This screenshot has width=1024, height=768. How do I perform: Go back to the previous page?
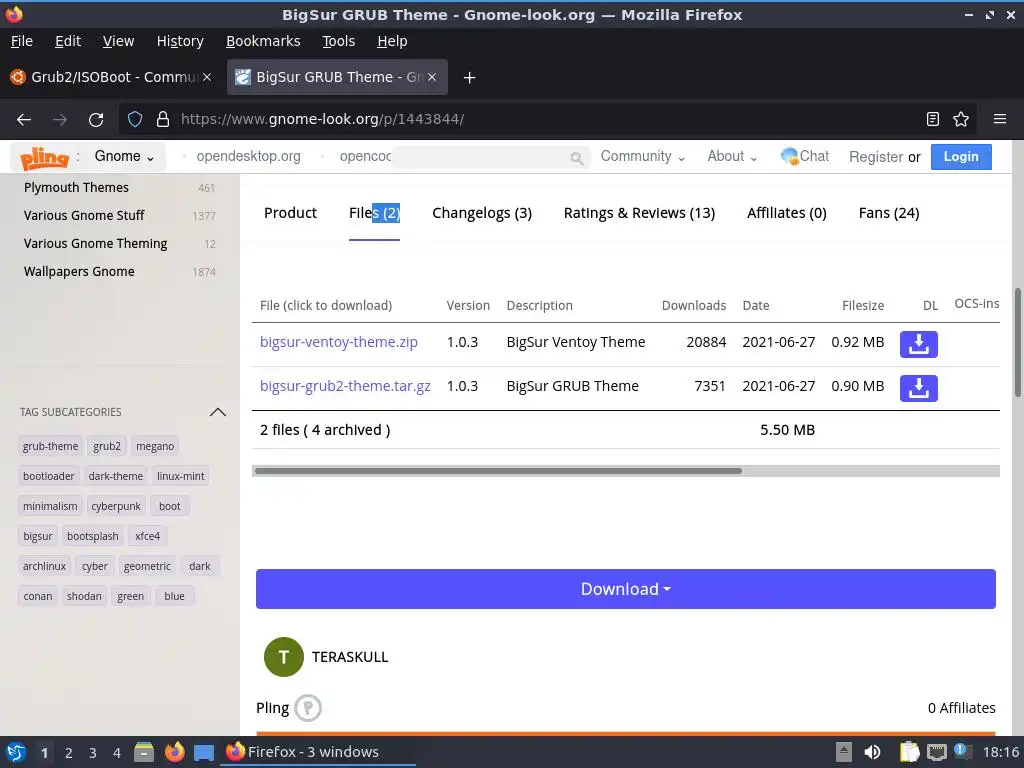click(24, 120)
